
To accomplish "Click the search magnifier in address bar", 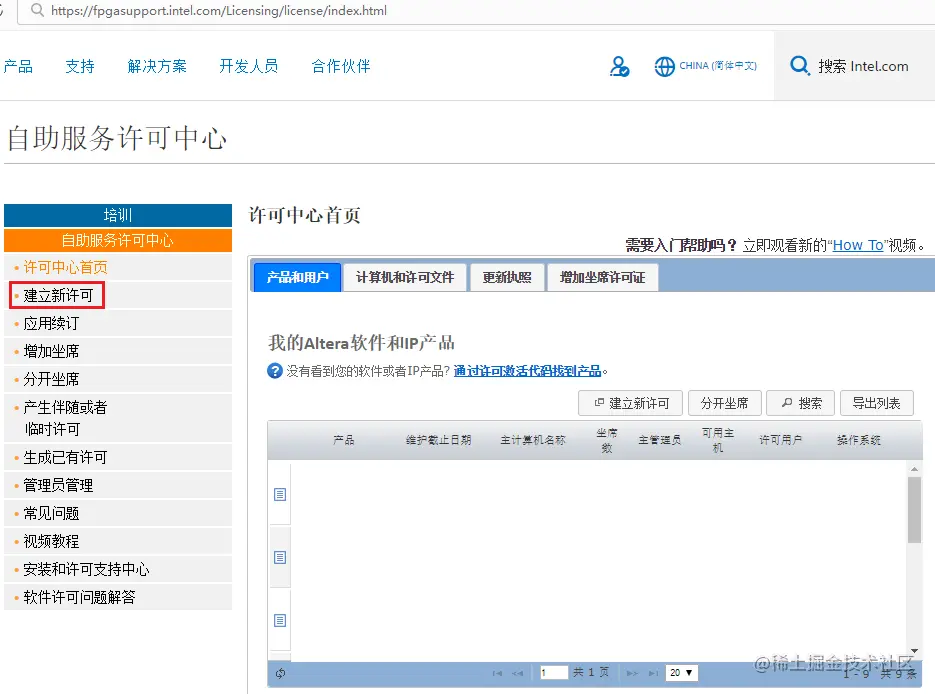I will point(37,10).
